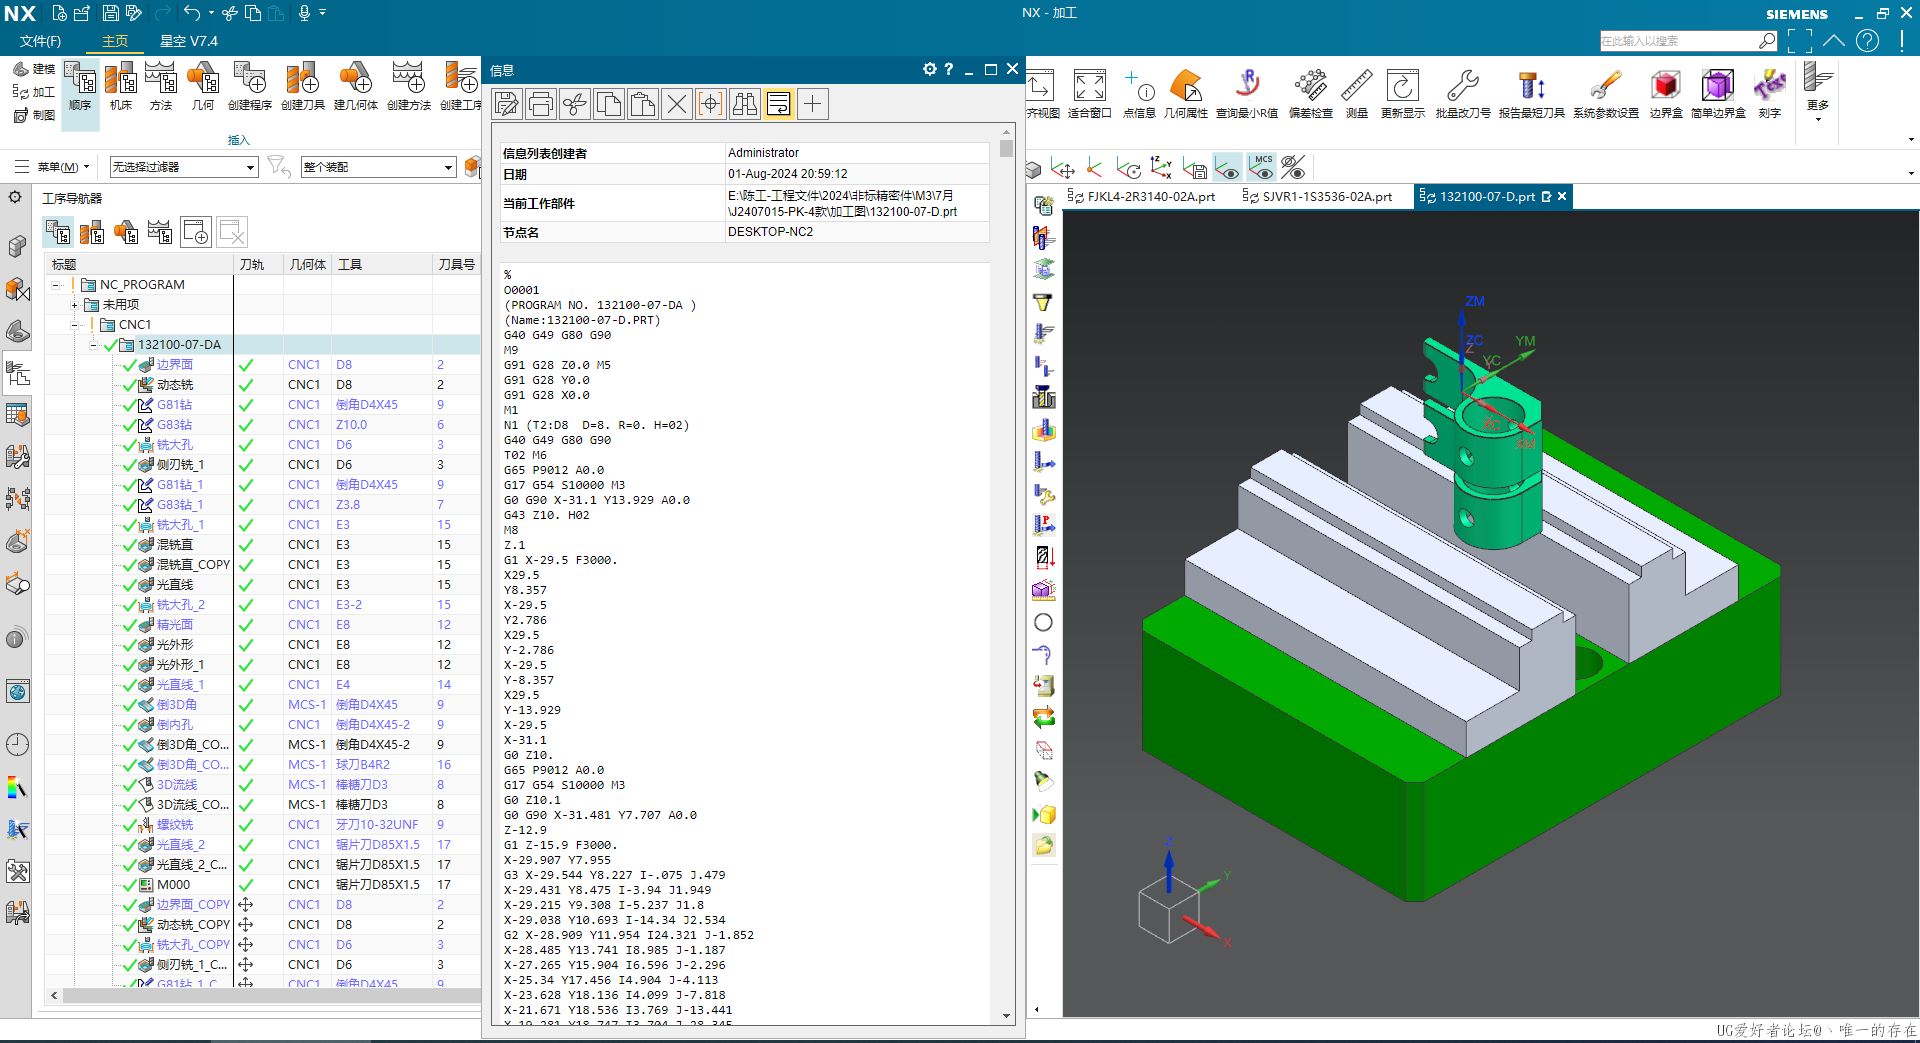Toggle program order view in navigator toolbar
Screen dimensions: 1920x1043
click(58, 233)
